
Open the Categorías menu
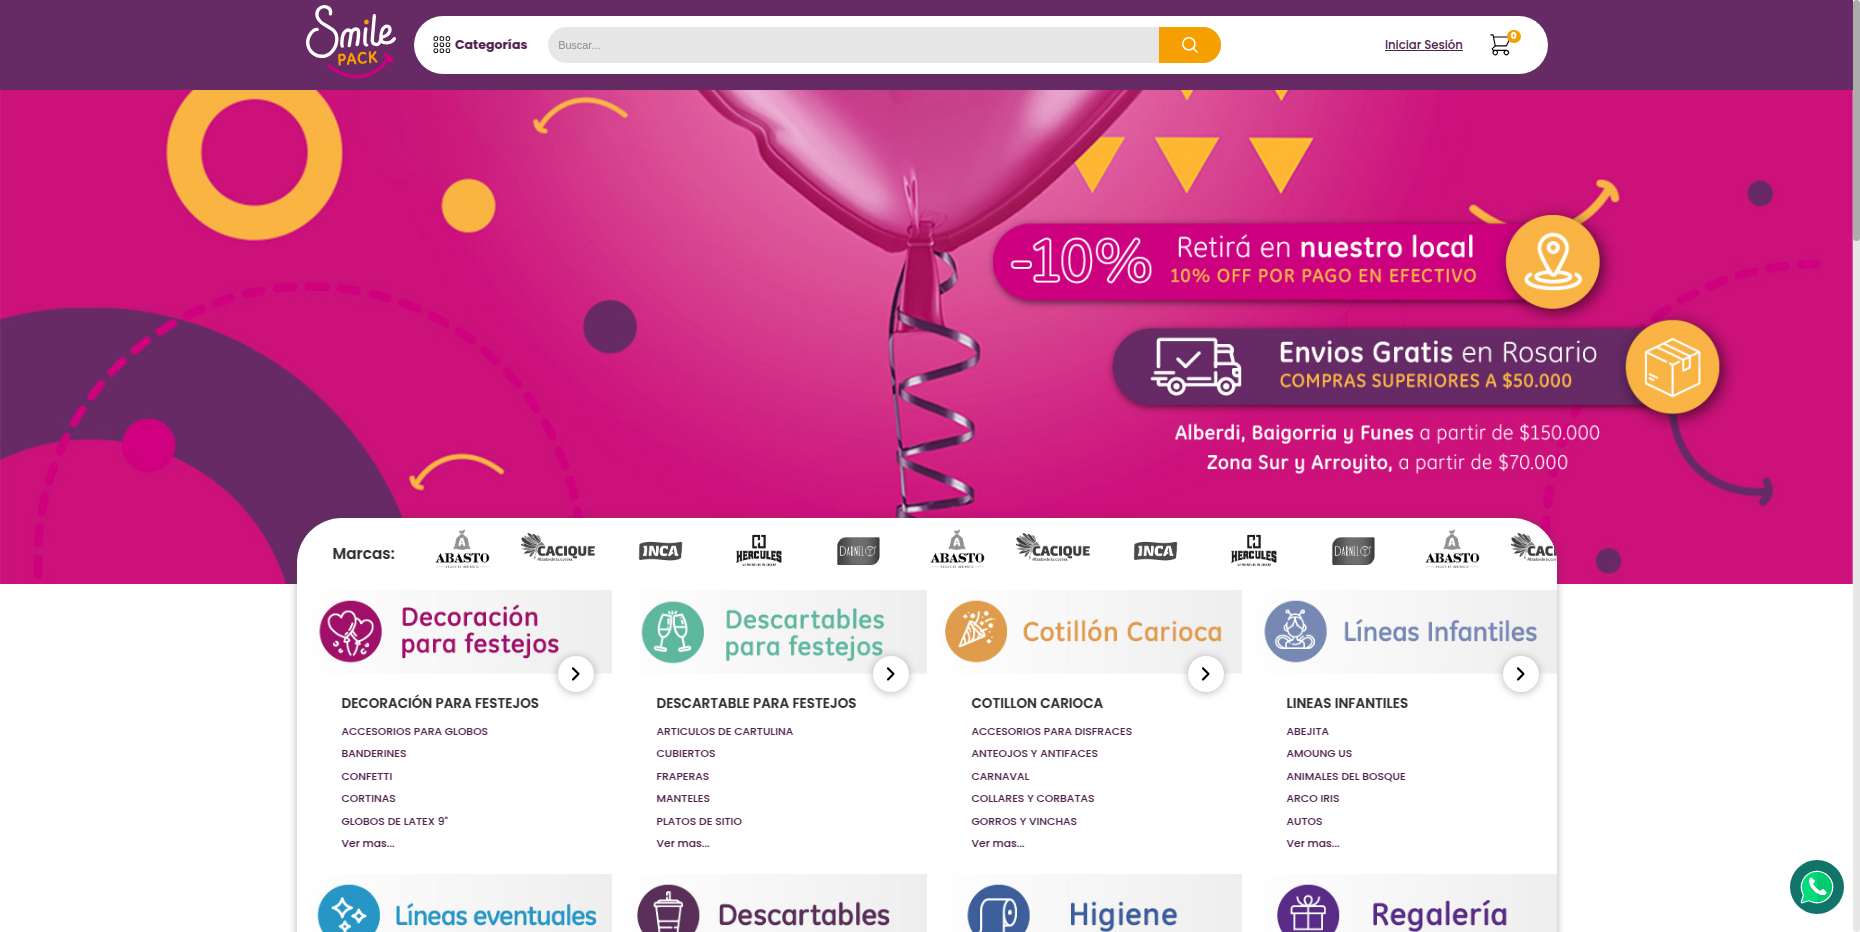[480, 45]
